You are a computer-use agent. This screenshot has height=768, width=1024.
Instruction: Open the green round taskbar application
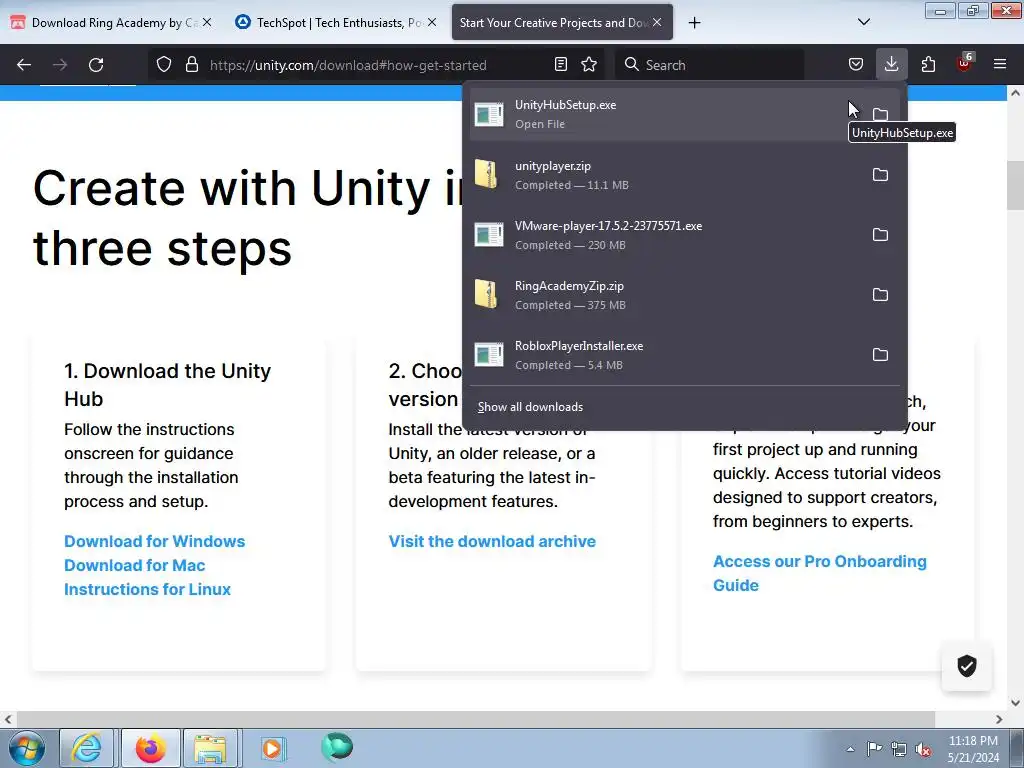tap(337, 746)
